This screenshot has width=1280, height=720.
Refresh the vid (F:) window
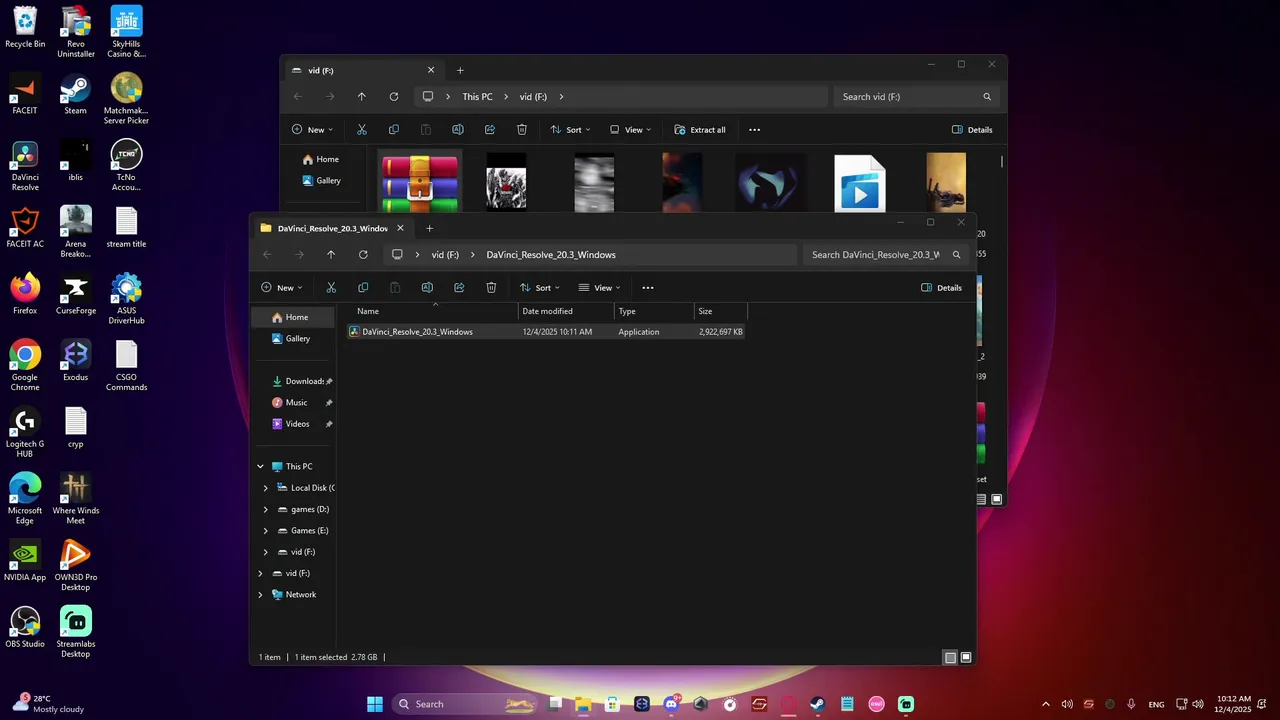pos(394,97)
